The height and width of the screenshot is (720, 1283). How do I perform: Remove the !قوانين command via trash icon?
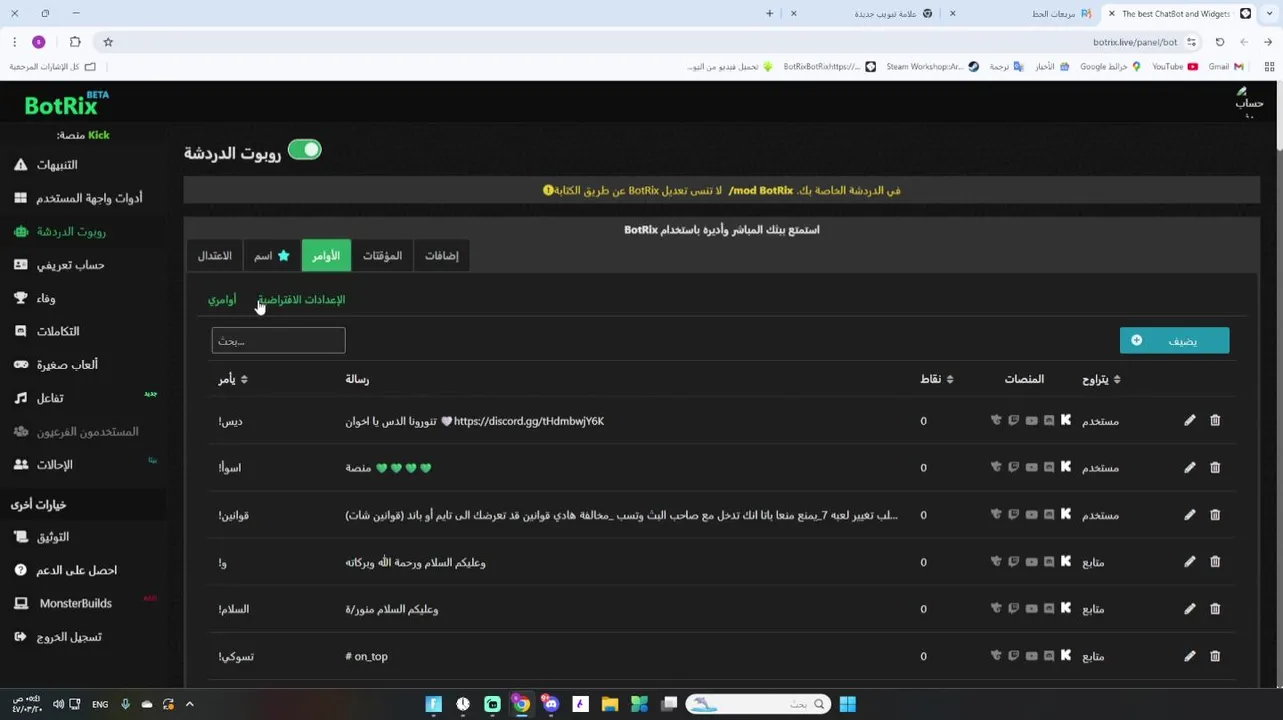click(1215, 515)
